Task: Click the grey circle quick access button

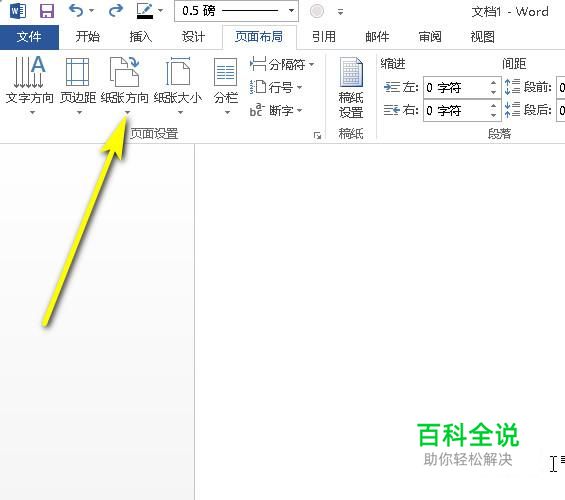Action: click(317, 11)
